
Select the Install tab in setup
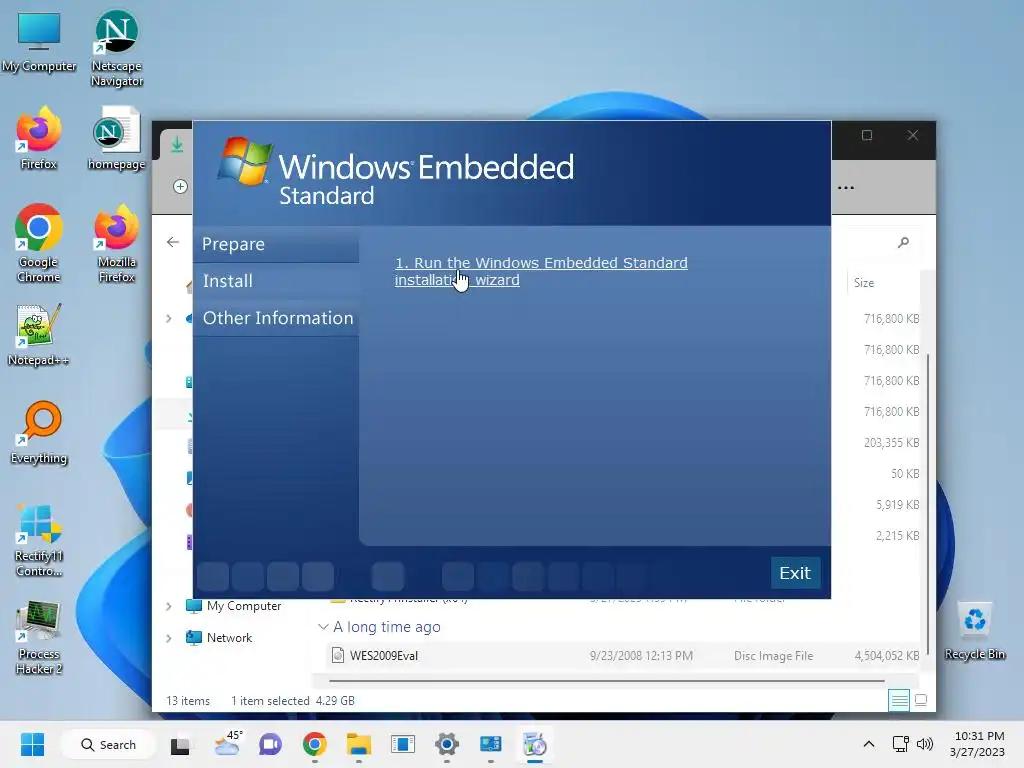276,281
